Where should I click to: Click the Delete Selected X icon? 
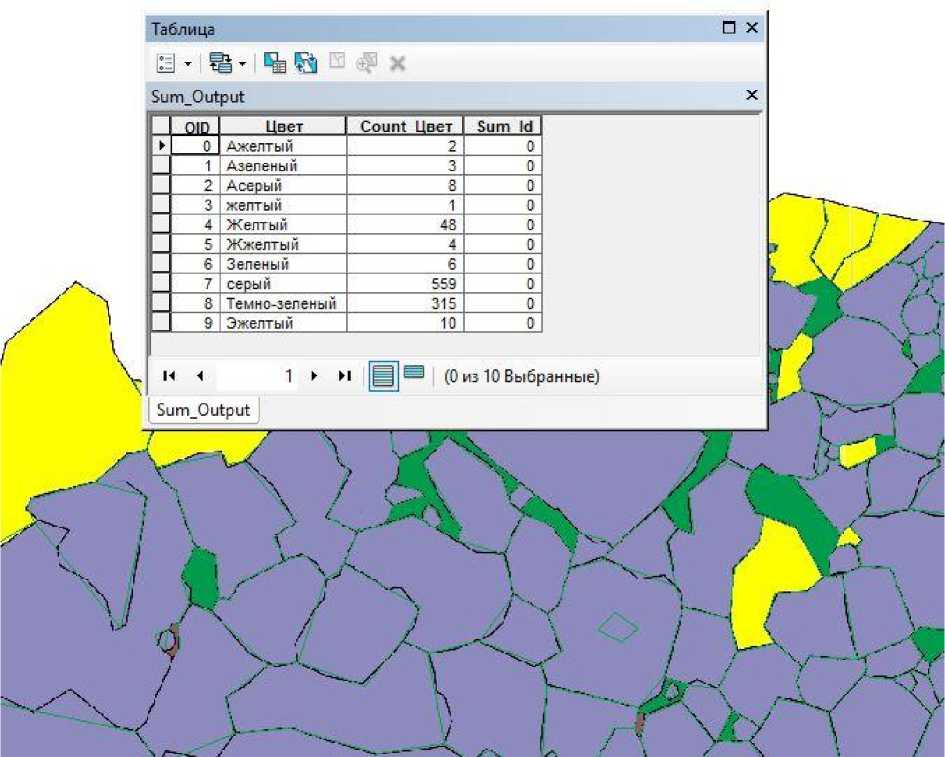(397, 64)
